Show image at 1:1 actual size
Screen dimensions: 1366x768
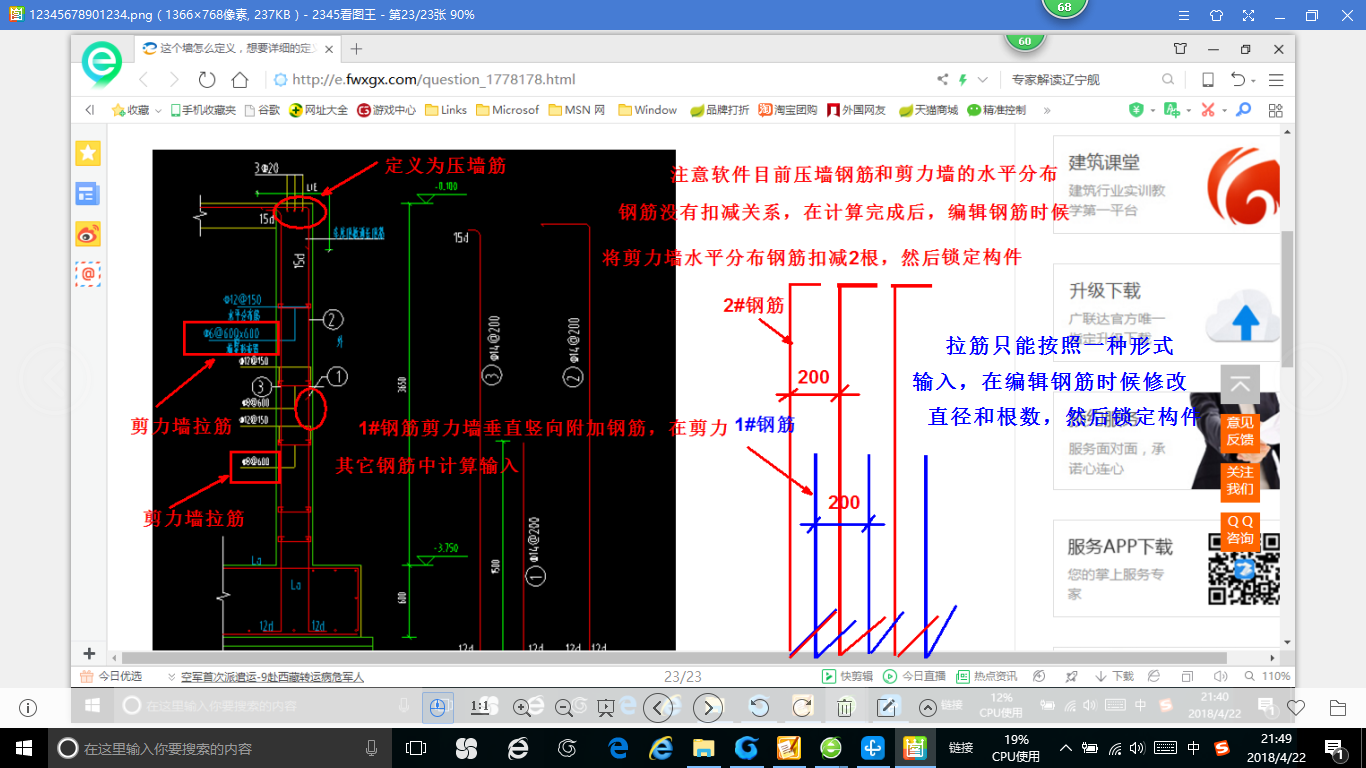480,707
